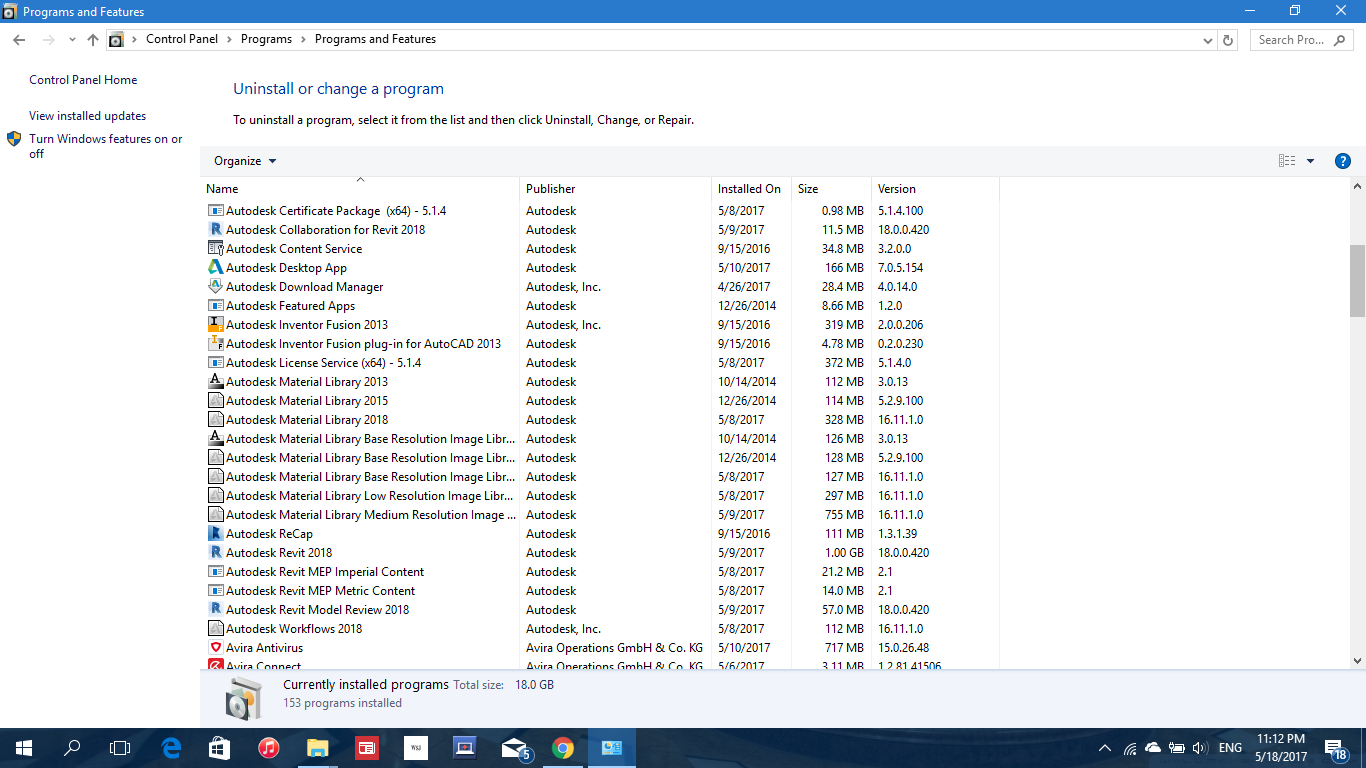Screen dimensions: 1366x768
Task: Click Programs and Features breadcrumb segment
Action: coord(375,40)
